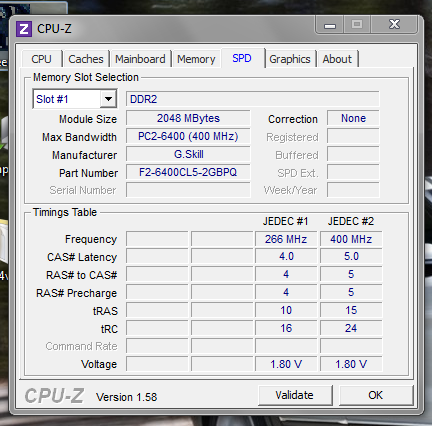Click the 2048 MBytes module size value
The height and width of the screenshot is (426, 432).
click(188, 118)
